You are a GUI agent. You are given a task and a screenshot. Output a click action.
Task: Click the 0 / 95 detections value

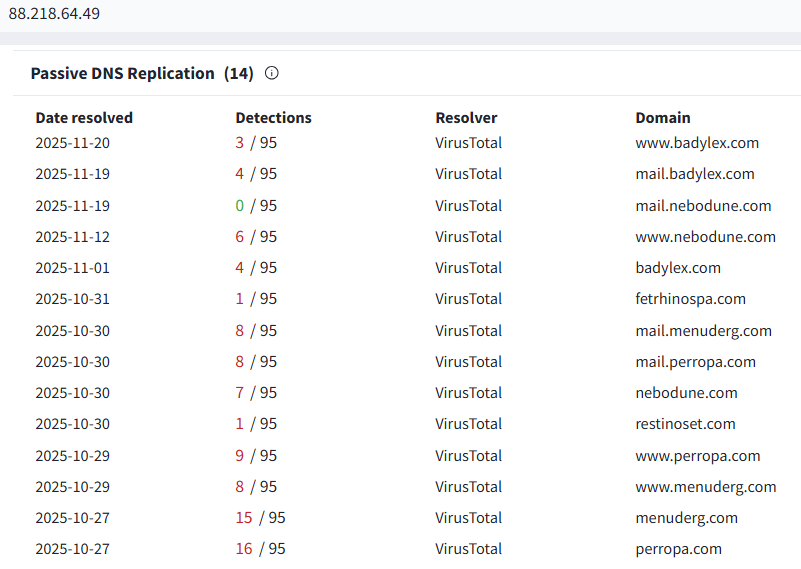click(256, 206)
